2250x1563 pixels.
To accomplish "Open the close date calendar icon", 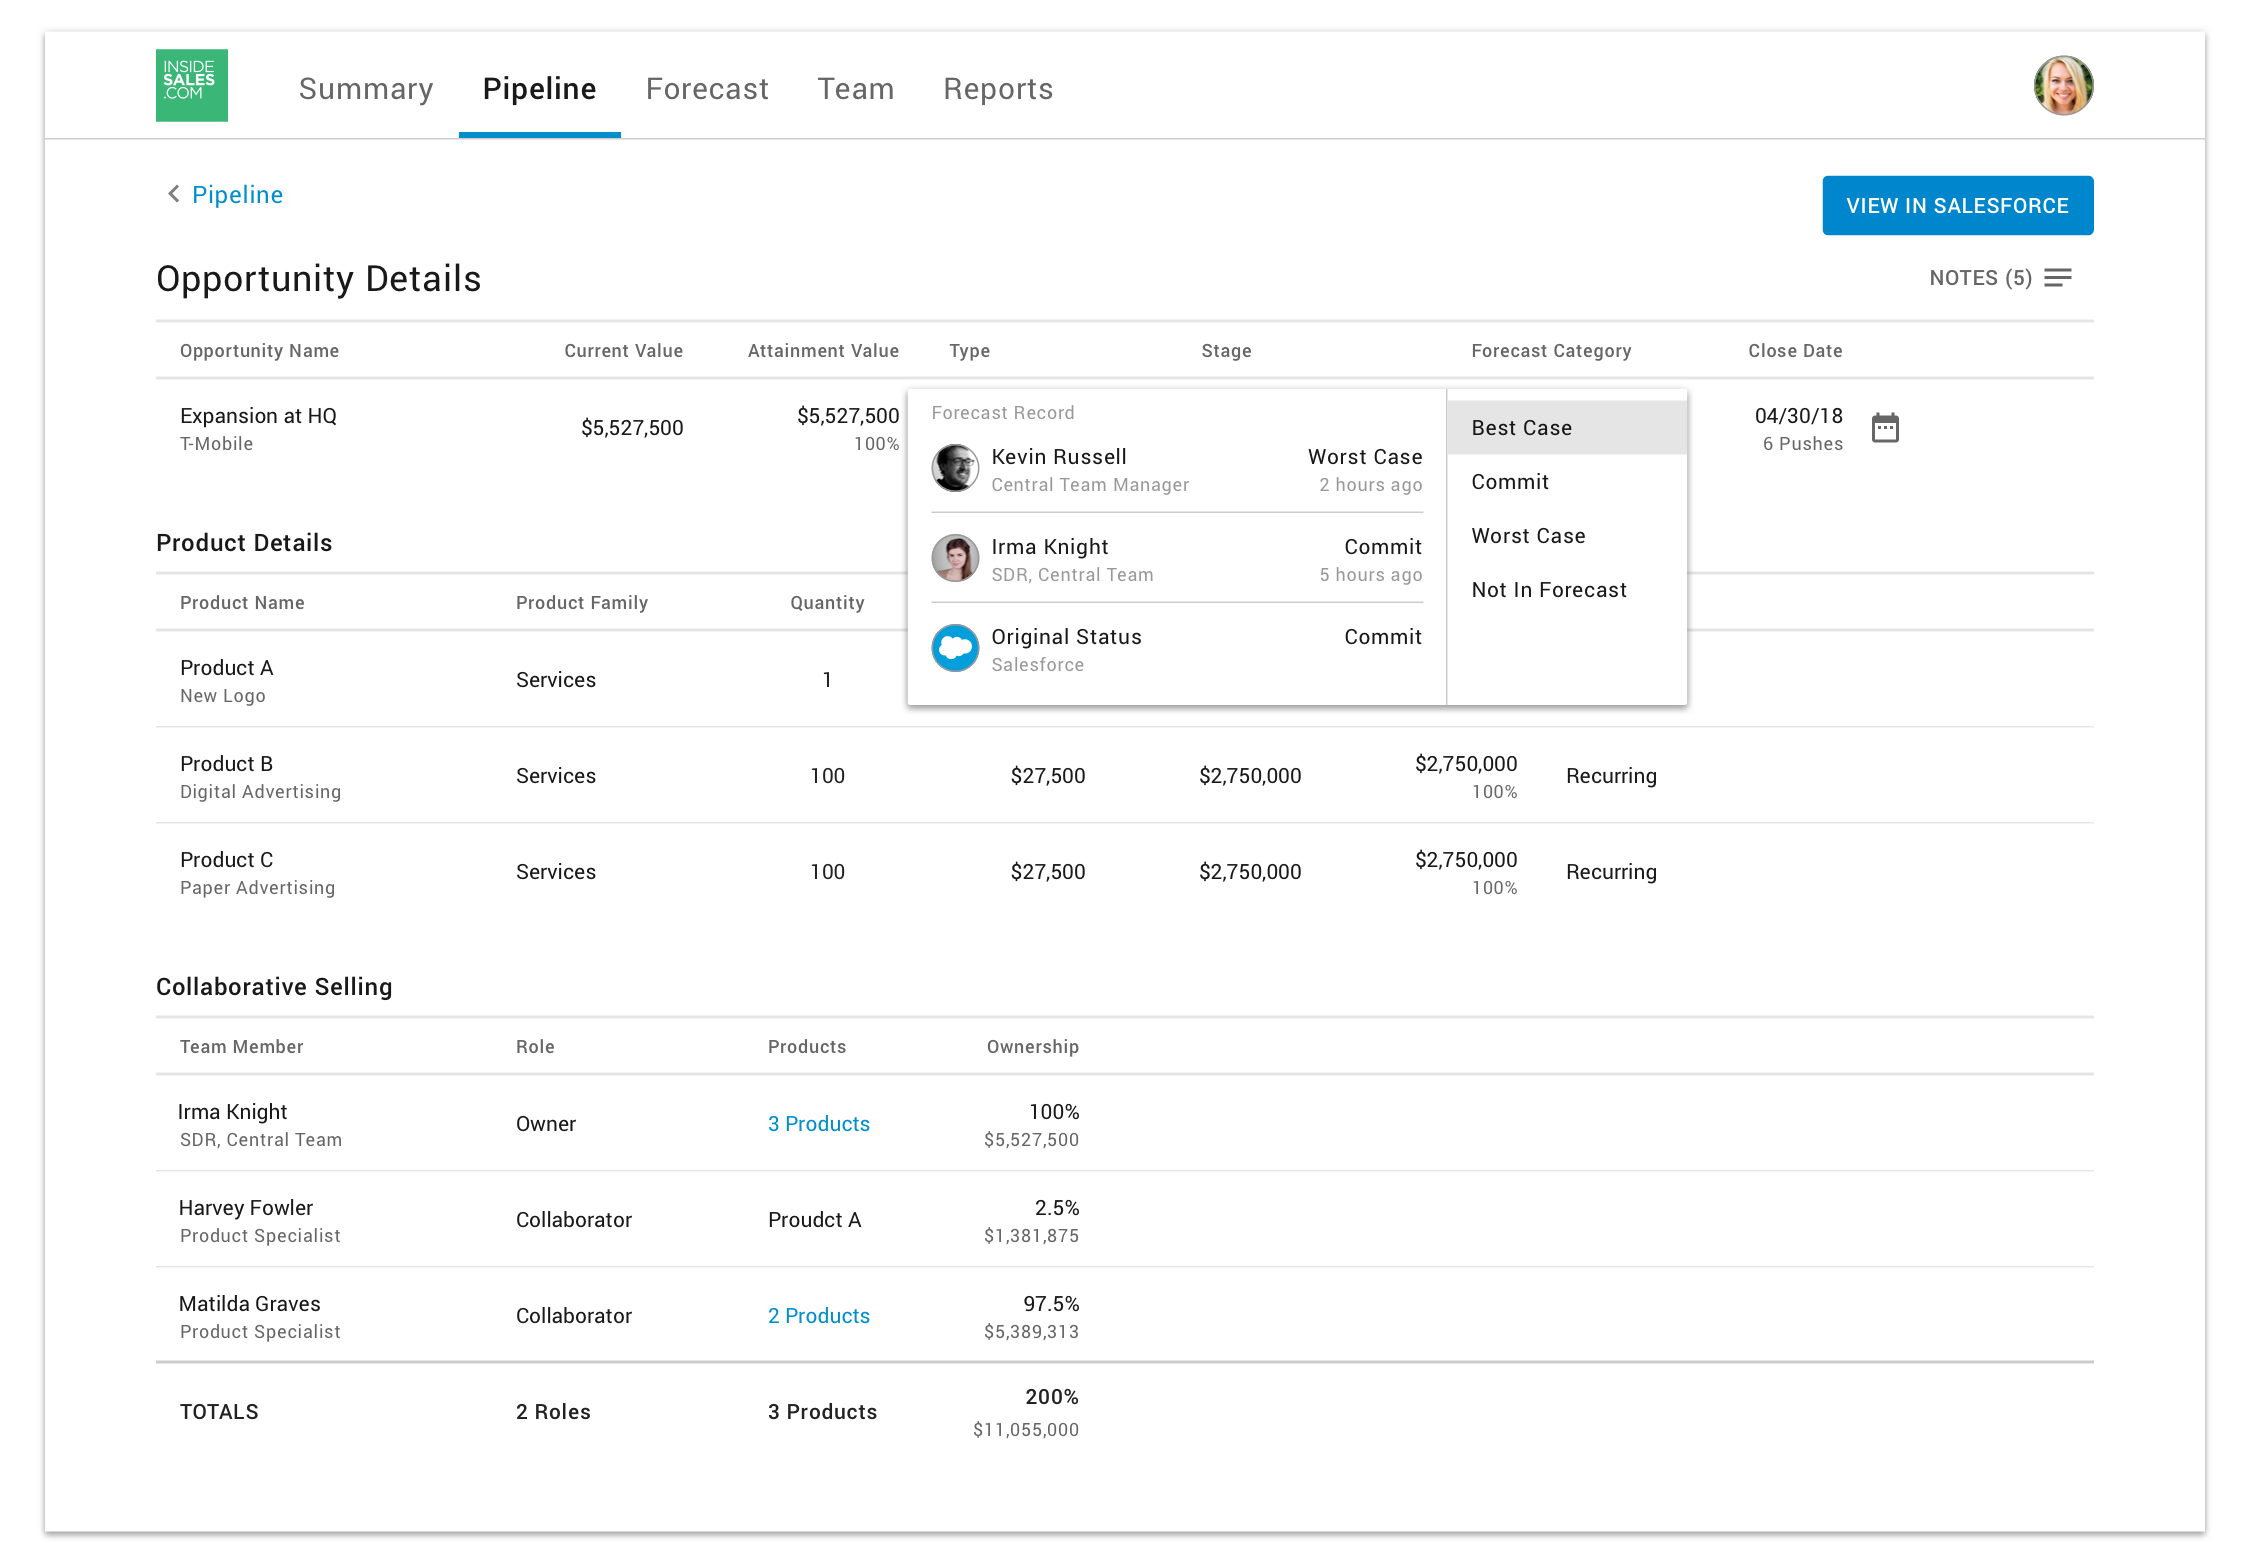I will pos(1884,428).
